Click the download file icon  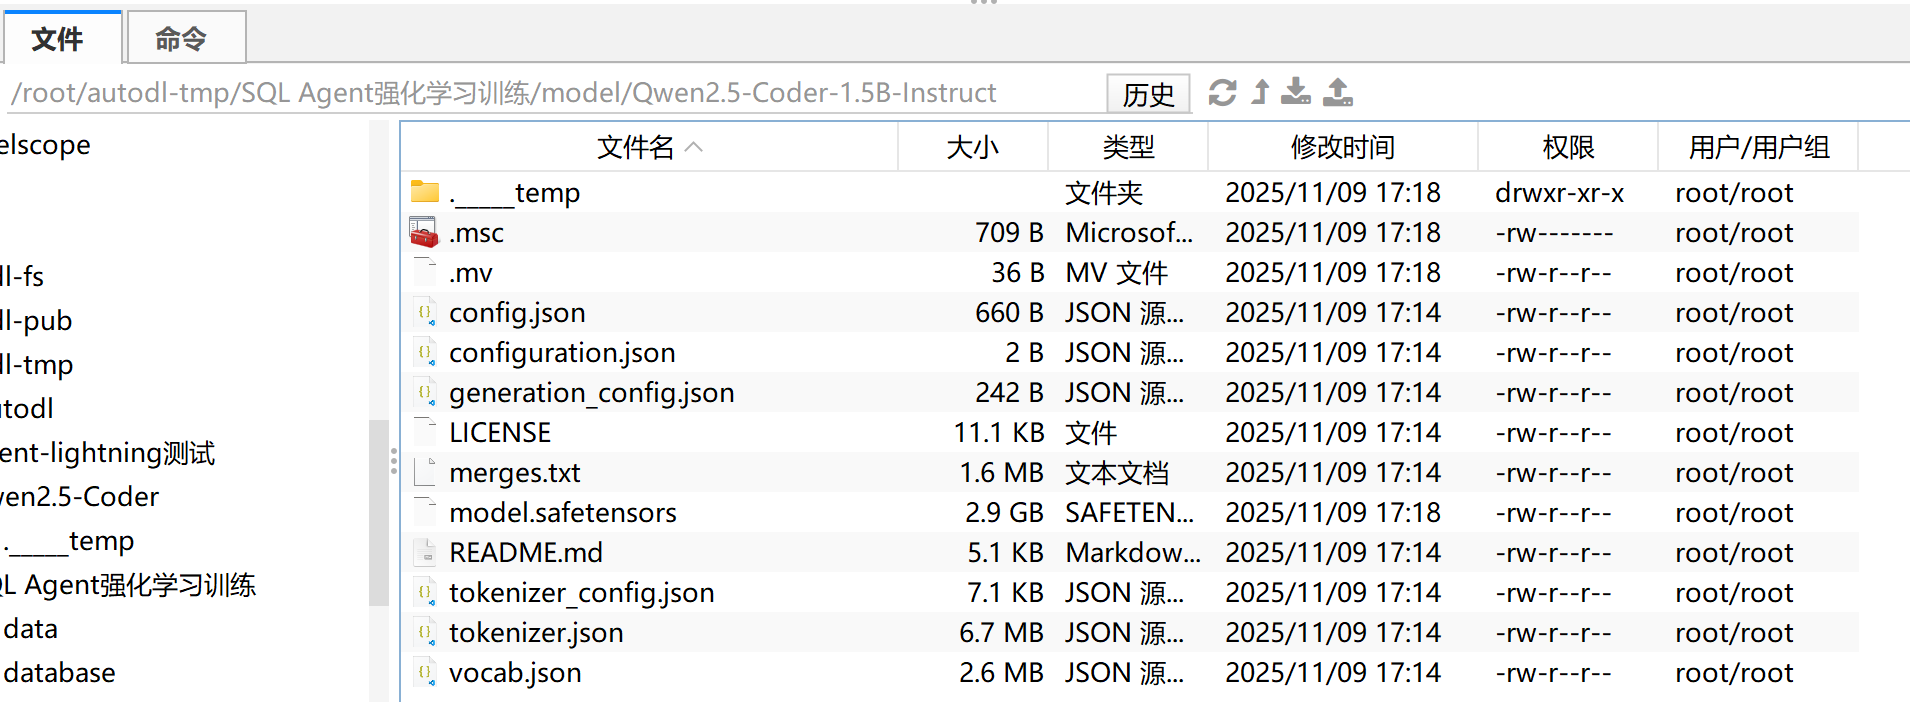click(1296, 92)
